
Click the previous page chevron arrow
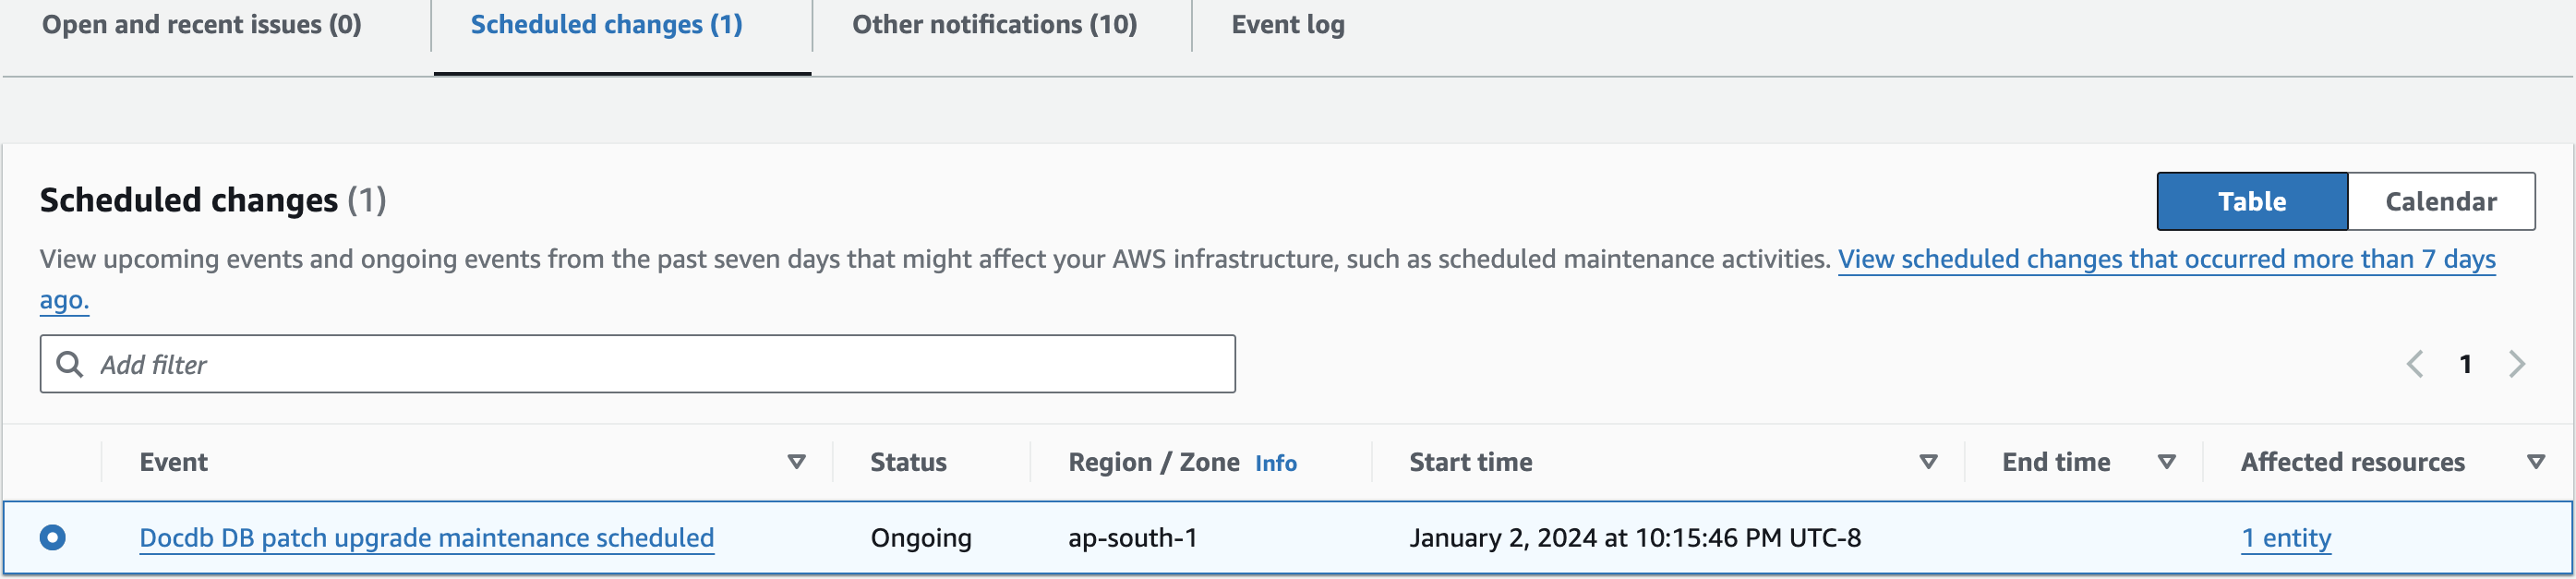click(2417, 363)
